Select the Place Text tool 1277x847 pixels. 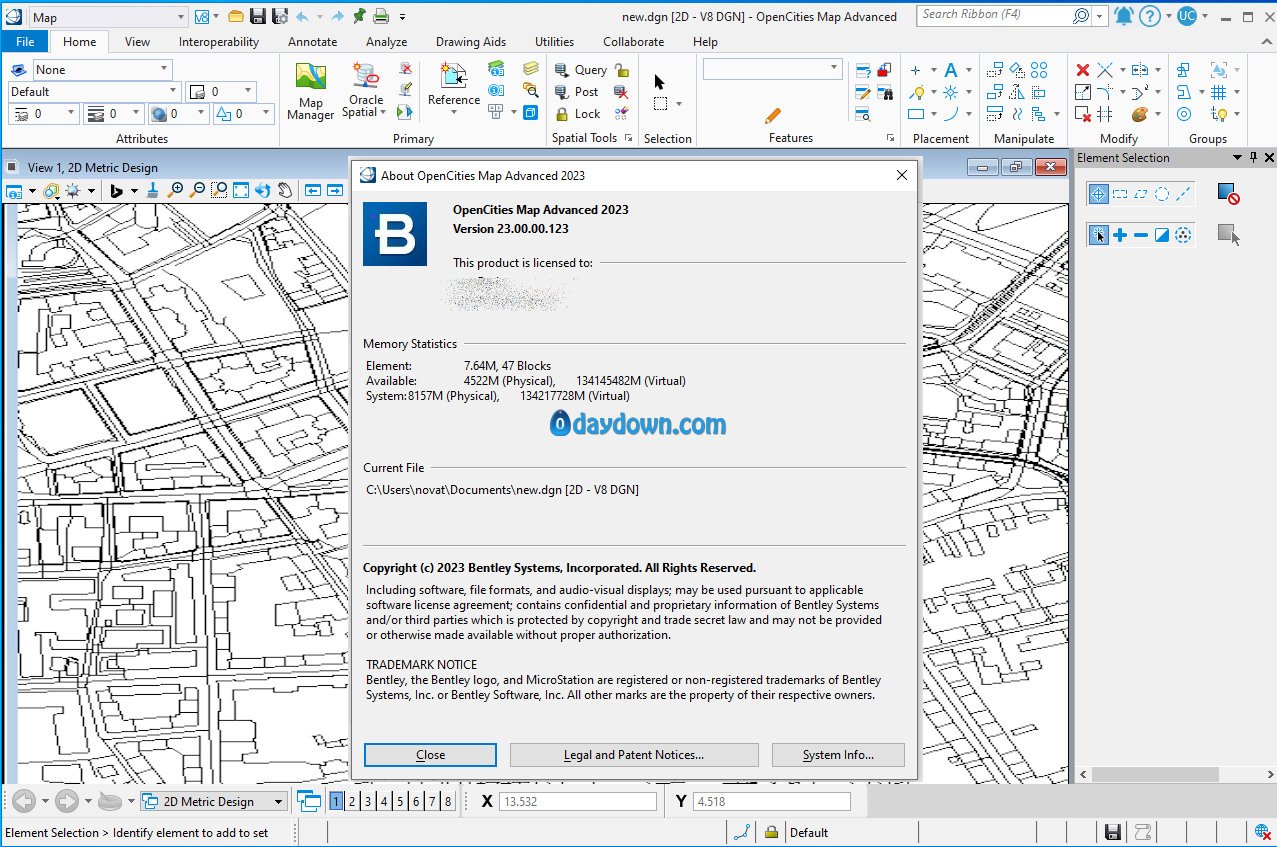[951, 70]
